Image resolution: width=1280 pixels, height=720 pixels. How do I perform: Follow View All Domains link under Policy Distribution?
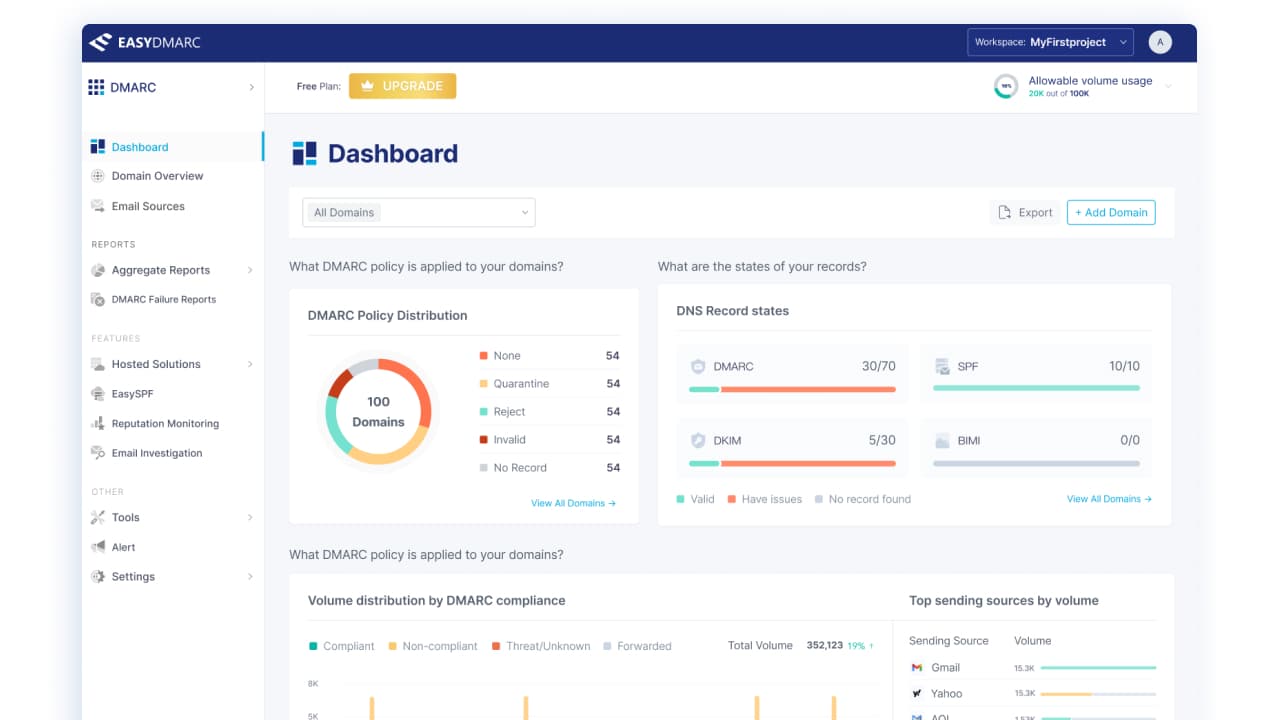pos(573,503)
